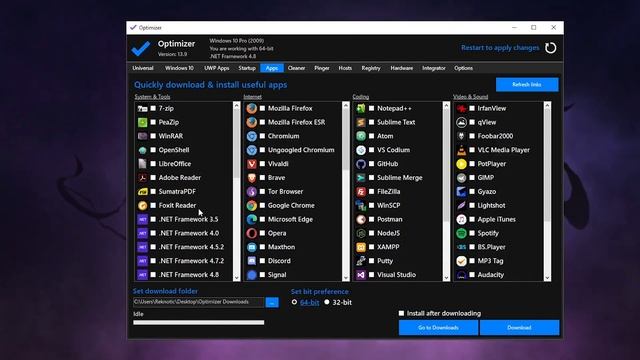This screenshot has width=640, height=360.
Task: Click the Download button
Action: 519,327
